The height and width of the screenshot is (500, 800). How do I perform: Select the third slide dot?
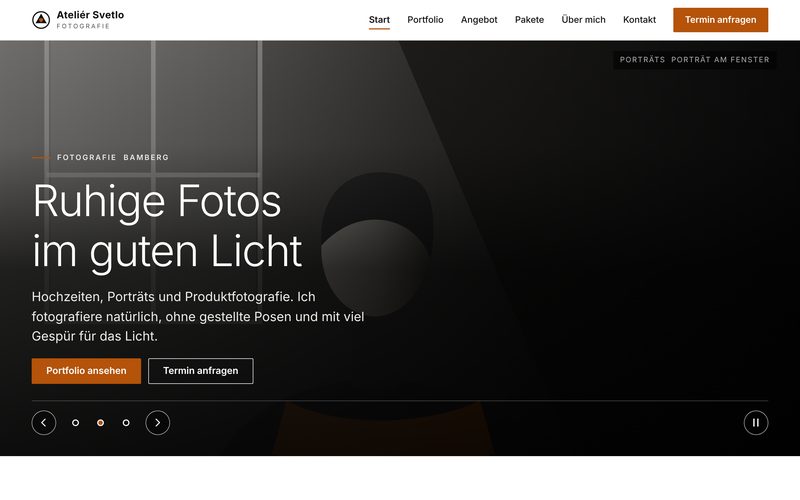(x=126, y=422)
